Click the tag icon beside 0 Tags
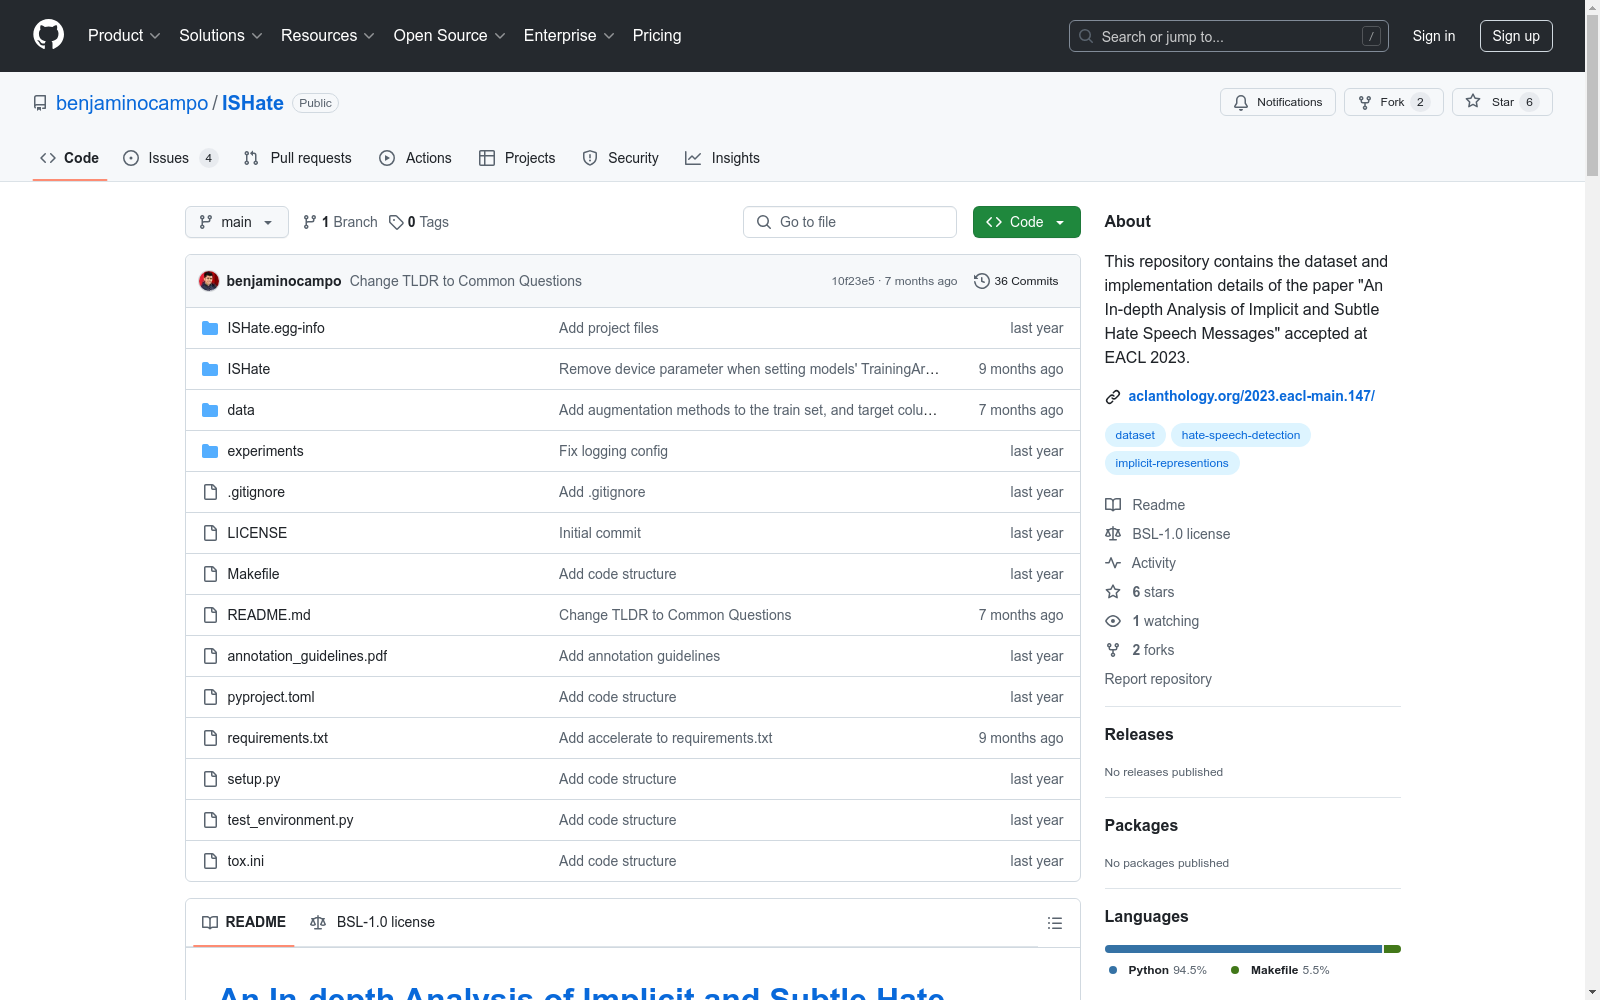 tap(396, 222)
